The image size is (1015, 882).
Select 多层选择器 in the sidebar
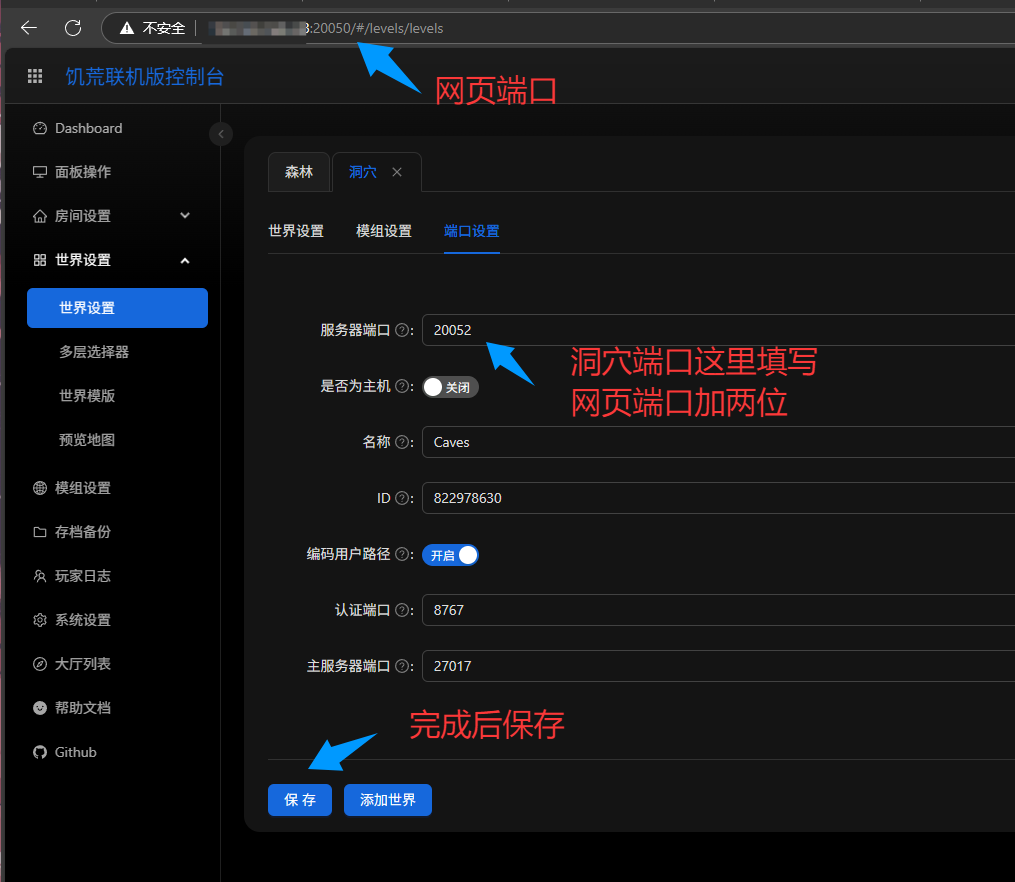(94, 352)
